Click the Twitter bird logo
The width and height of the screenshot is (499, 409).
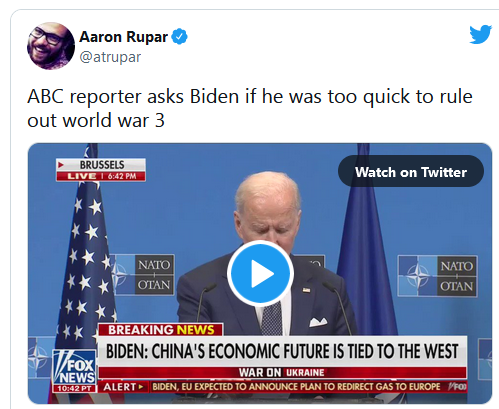pyautogui.click(x=480, y=34)
